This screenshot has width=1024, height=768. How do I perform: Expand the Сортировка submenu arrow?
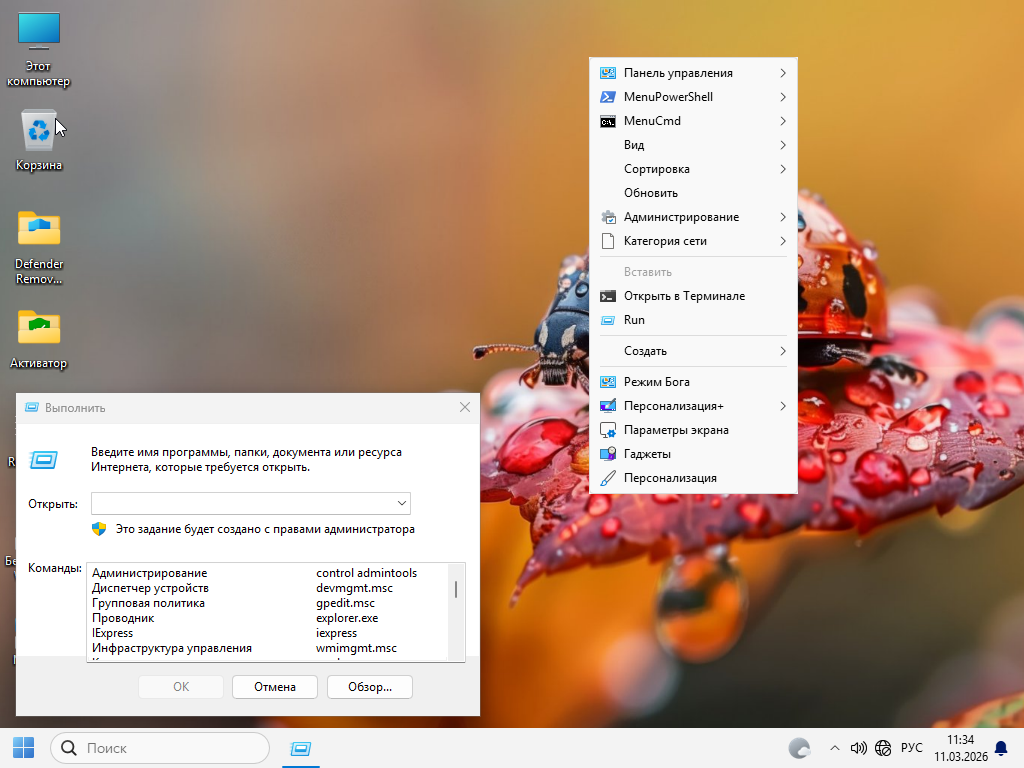tap(782, 169)
